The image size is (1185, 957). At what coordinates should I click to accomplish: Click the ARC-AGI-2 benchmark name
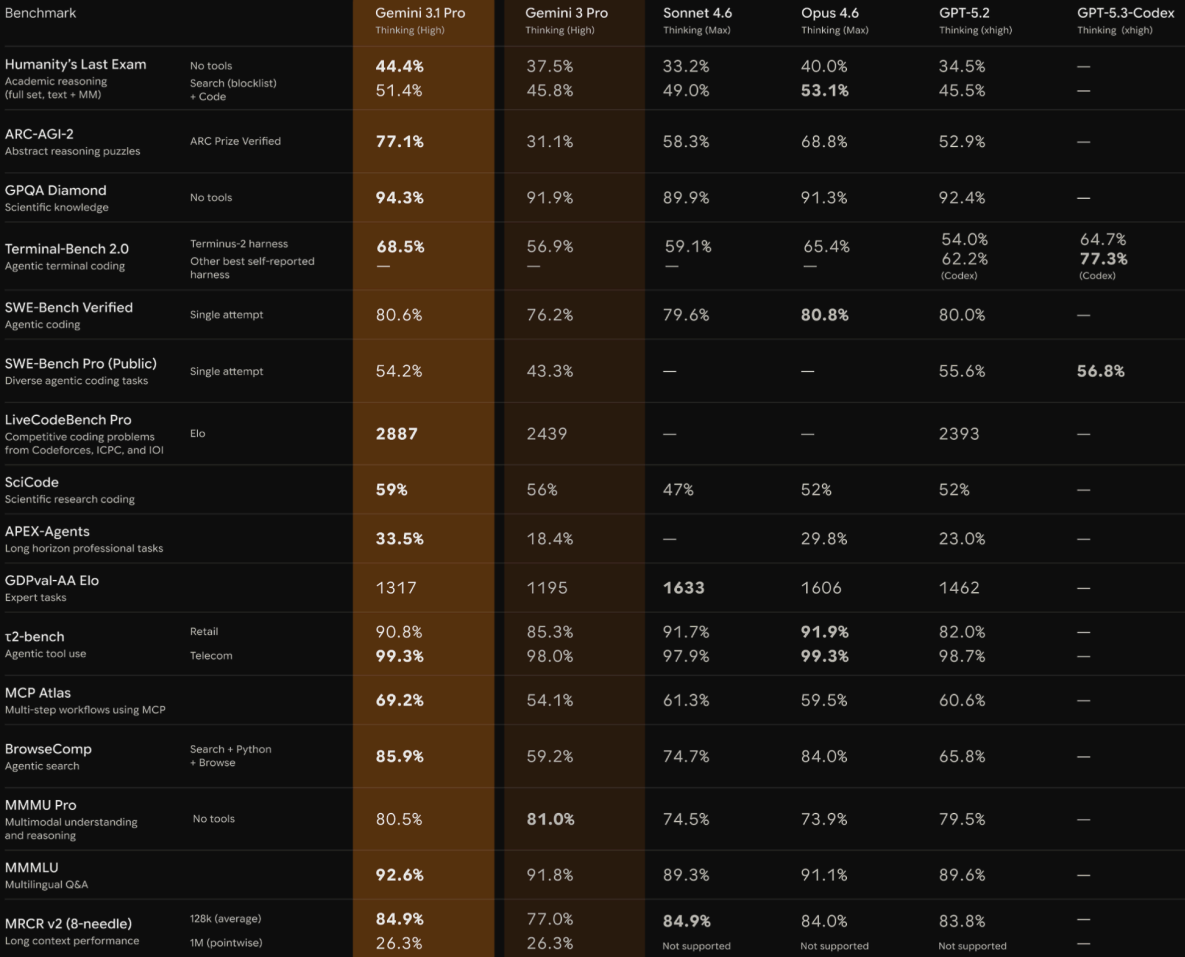tap(39, 134)
